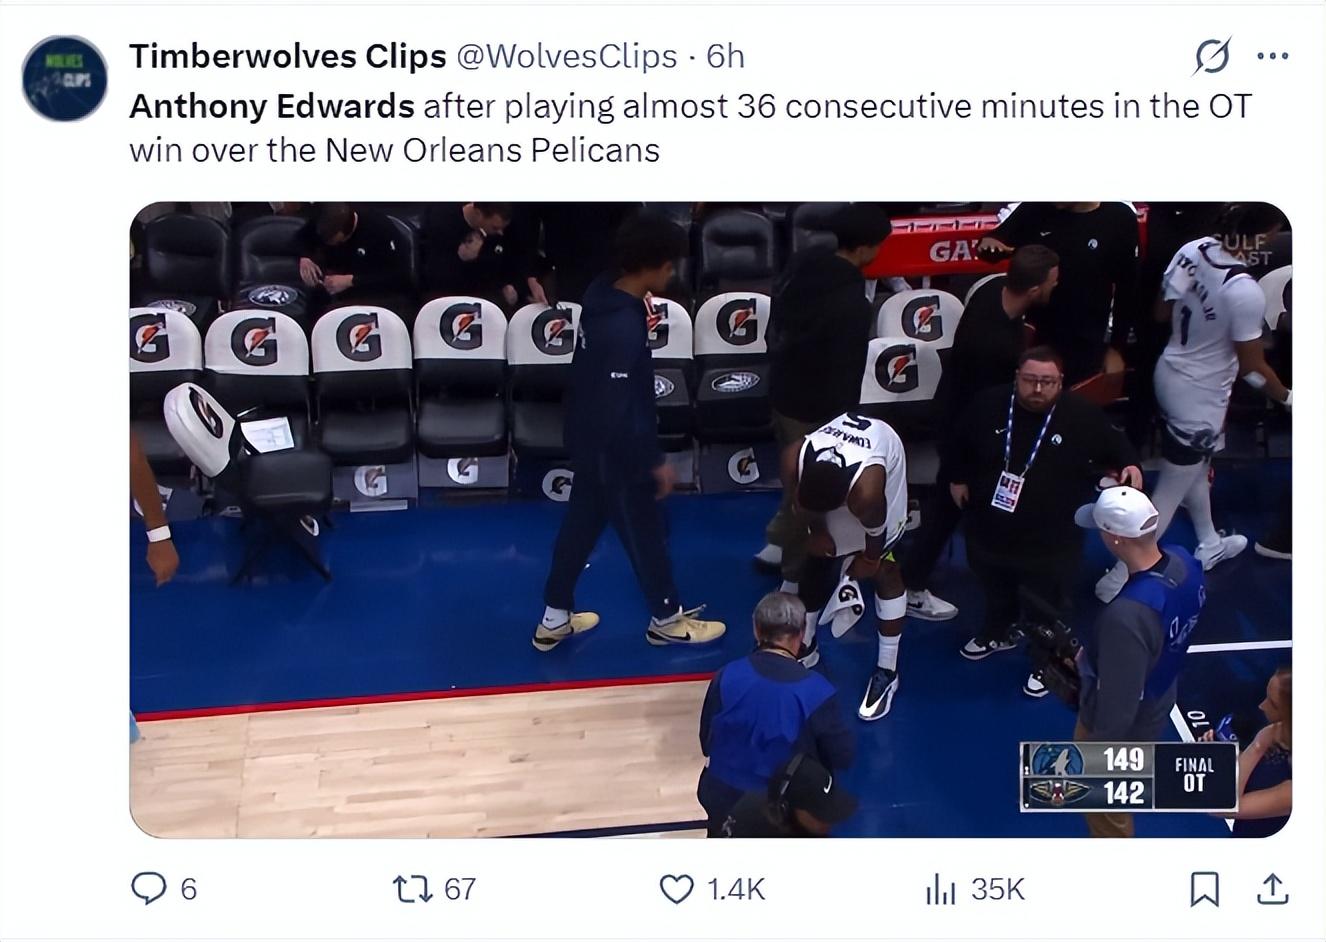
Task: Click the 1.4K likes count
Action: [736, 889]
